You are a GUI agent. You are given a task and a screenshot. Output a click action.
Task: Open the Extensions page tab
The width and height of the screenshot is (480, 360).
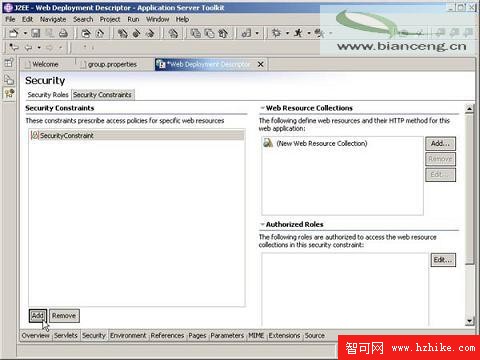[284, 335]
